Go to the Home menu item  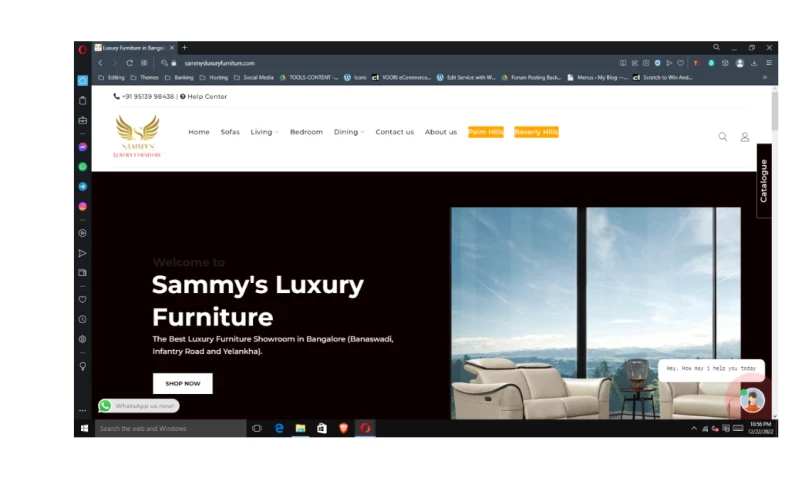point(199,132)
